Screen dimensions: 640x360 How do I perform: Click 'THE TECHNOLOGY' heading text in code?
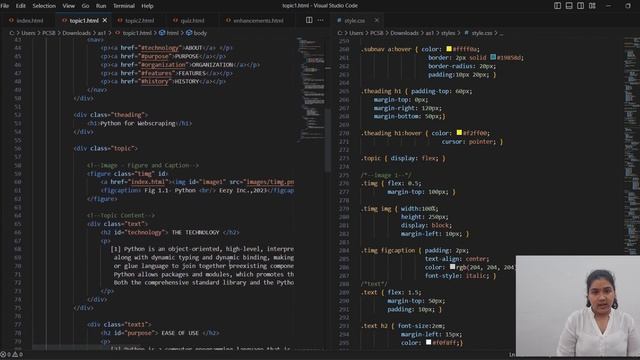click(196, 232)
